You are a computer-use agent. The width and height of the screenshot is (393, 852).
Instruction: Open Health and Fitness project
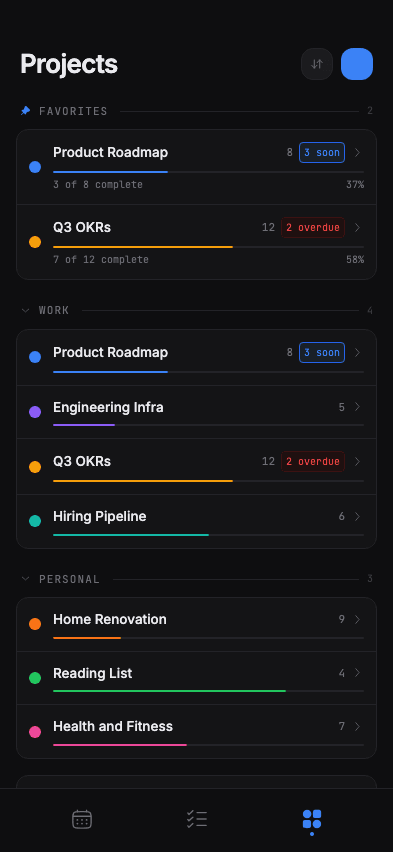[x=196, y=731]
